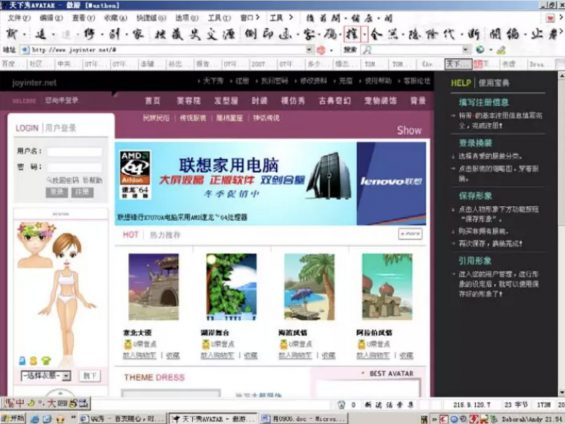Screen dimensions: 565x424
Task: Open the 收藏 (Favorites) menu
Action: coord(116,18)
